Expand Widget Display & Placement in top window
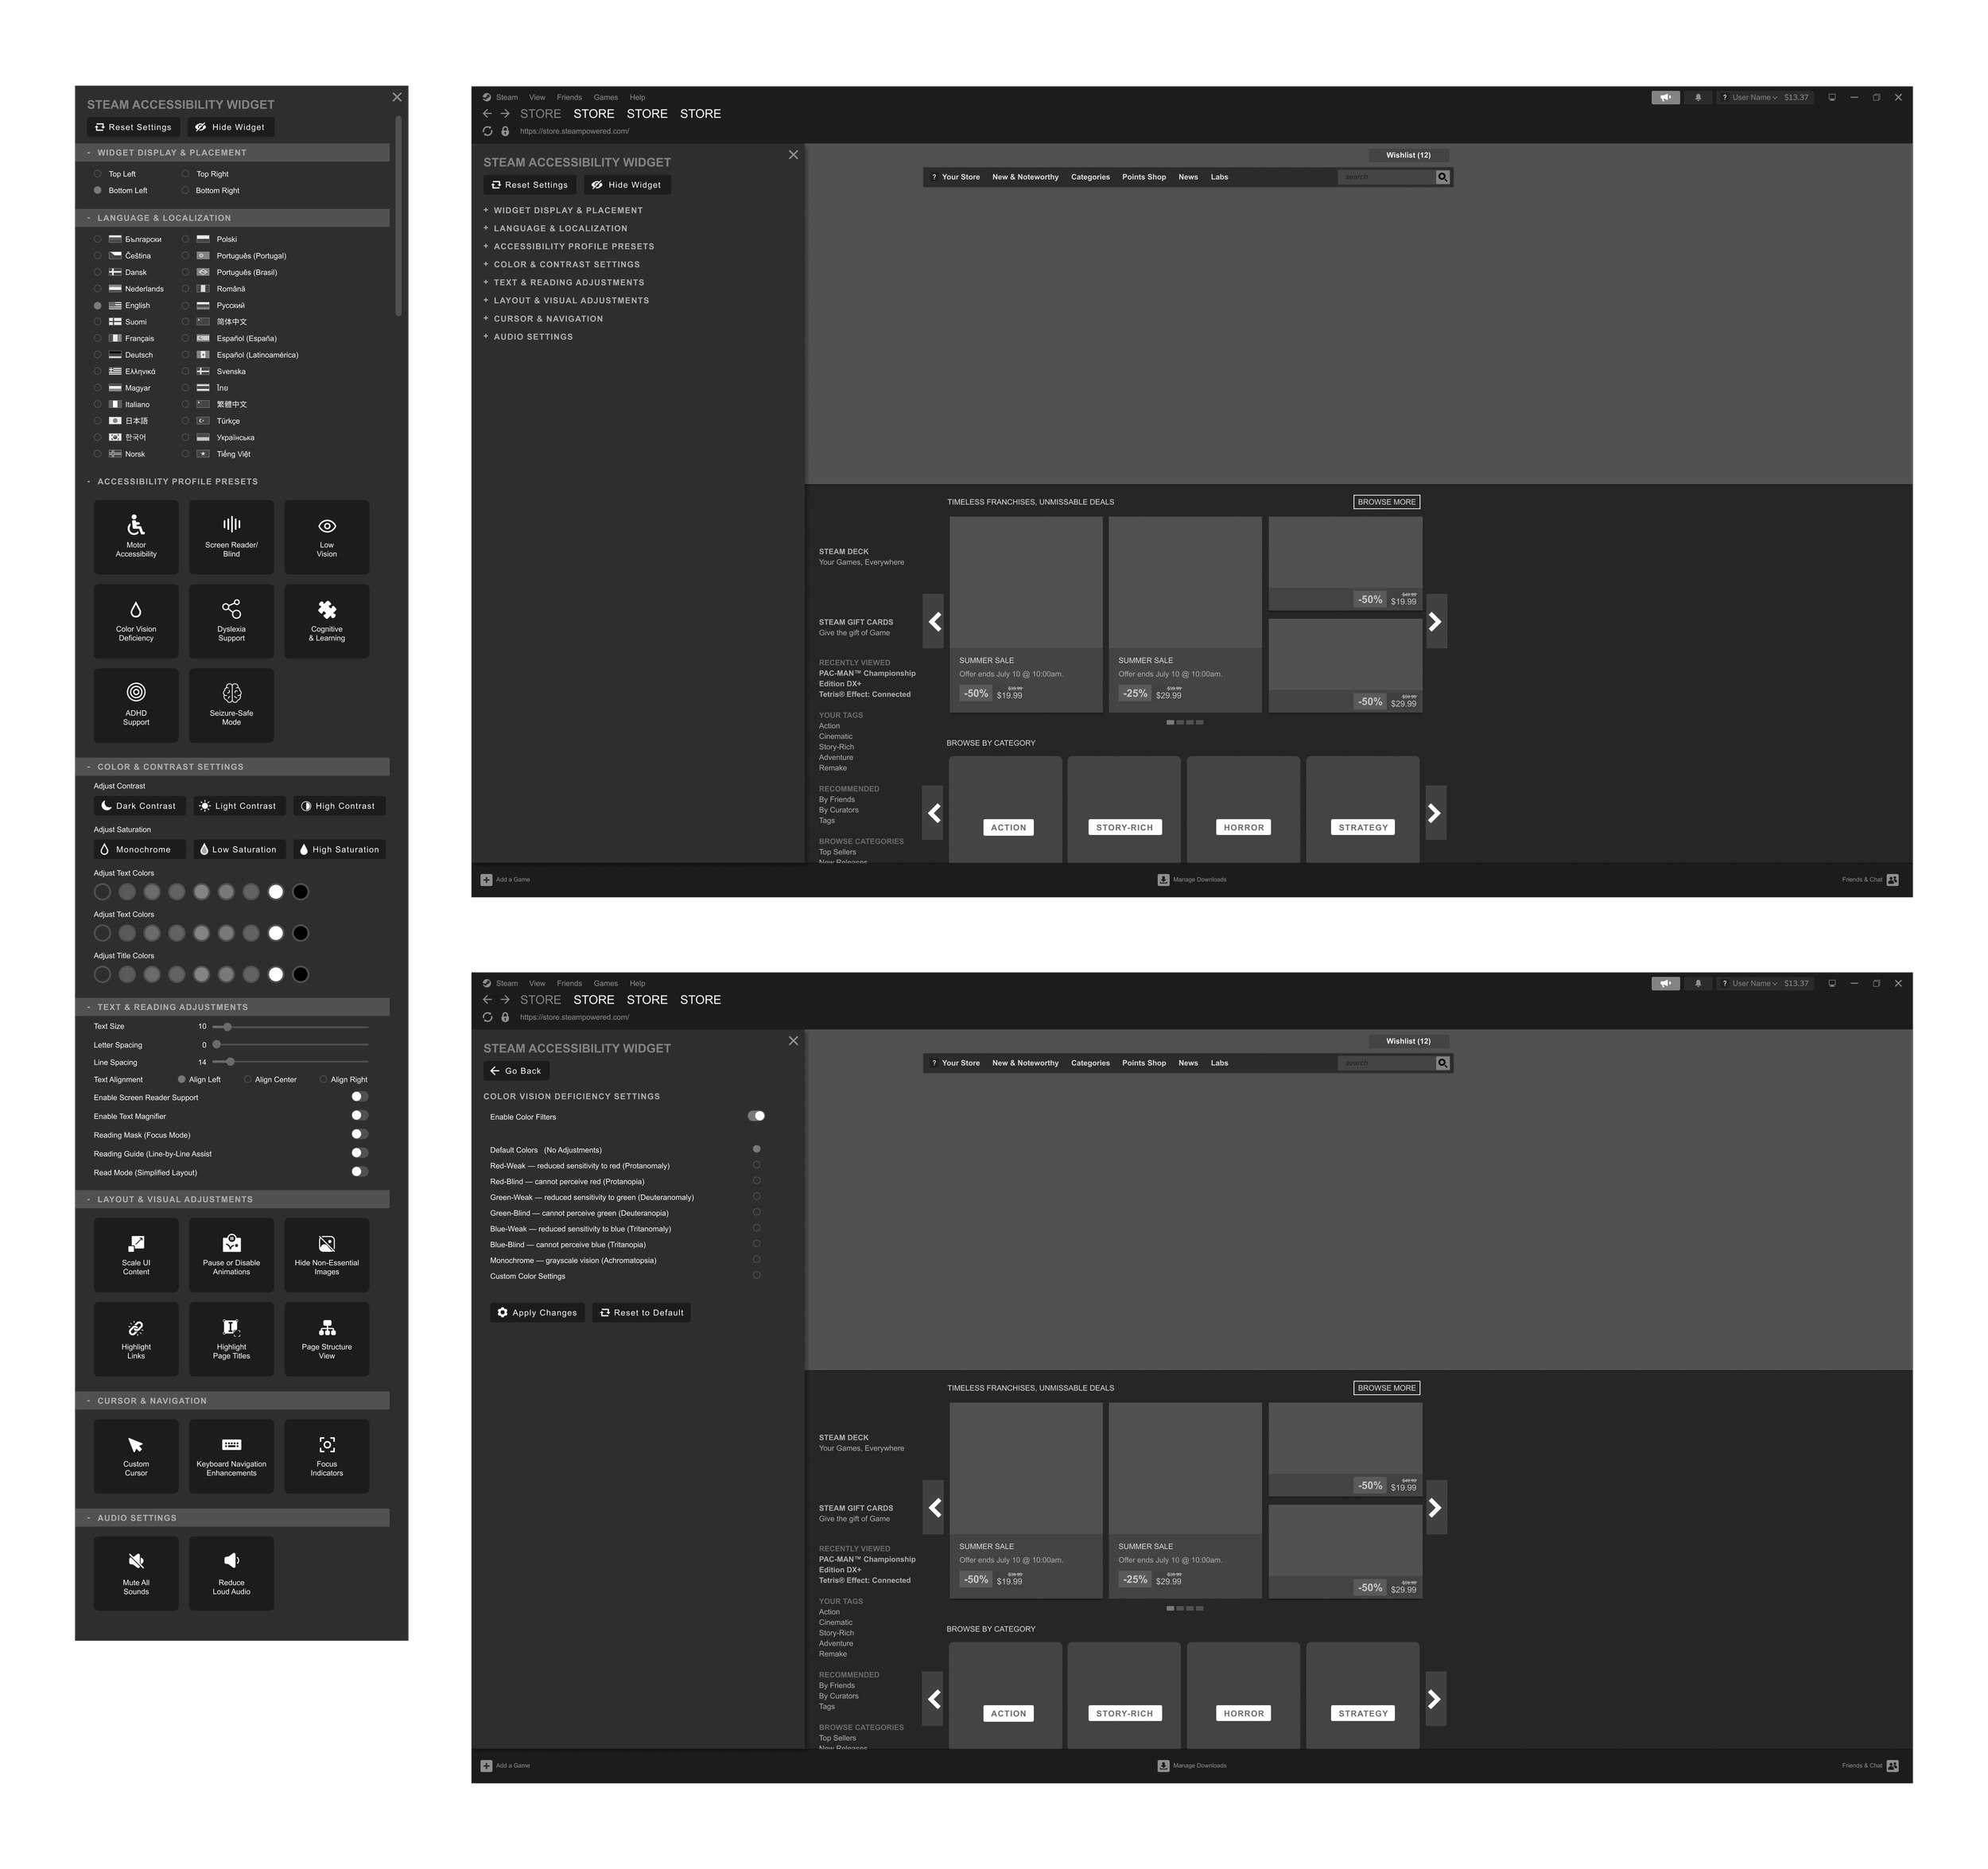 563,210
